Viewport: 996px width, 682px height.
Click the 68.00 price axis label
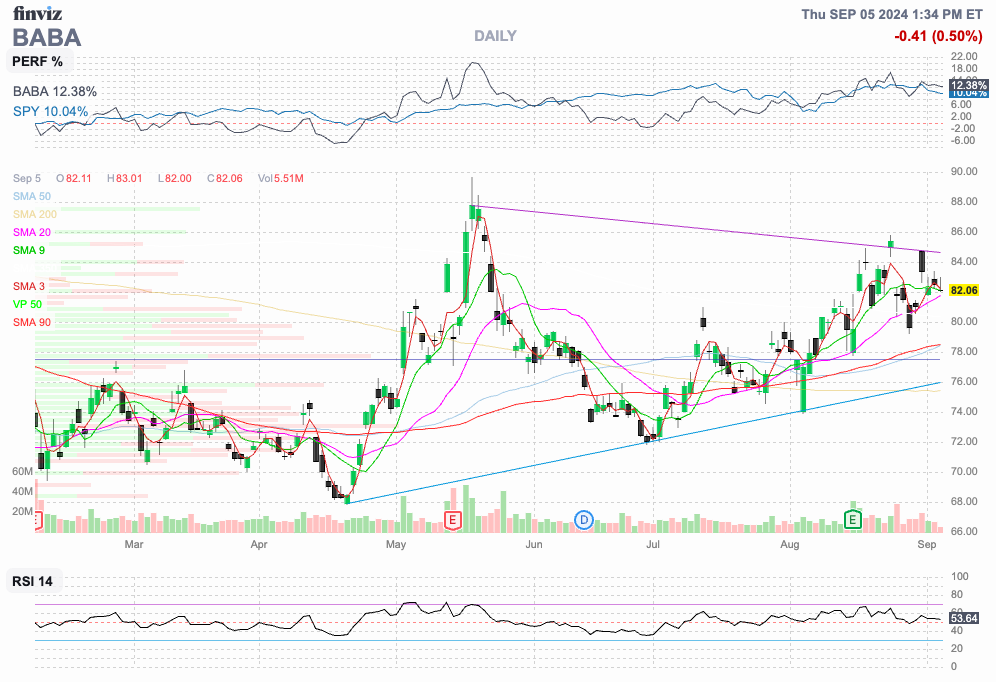(x=964, y=501)
